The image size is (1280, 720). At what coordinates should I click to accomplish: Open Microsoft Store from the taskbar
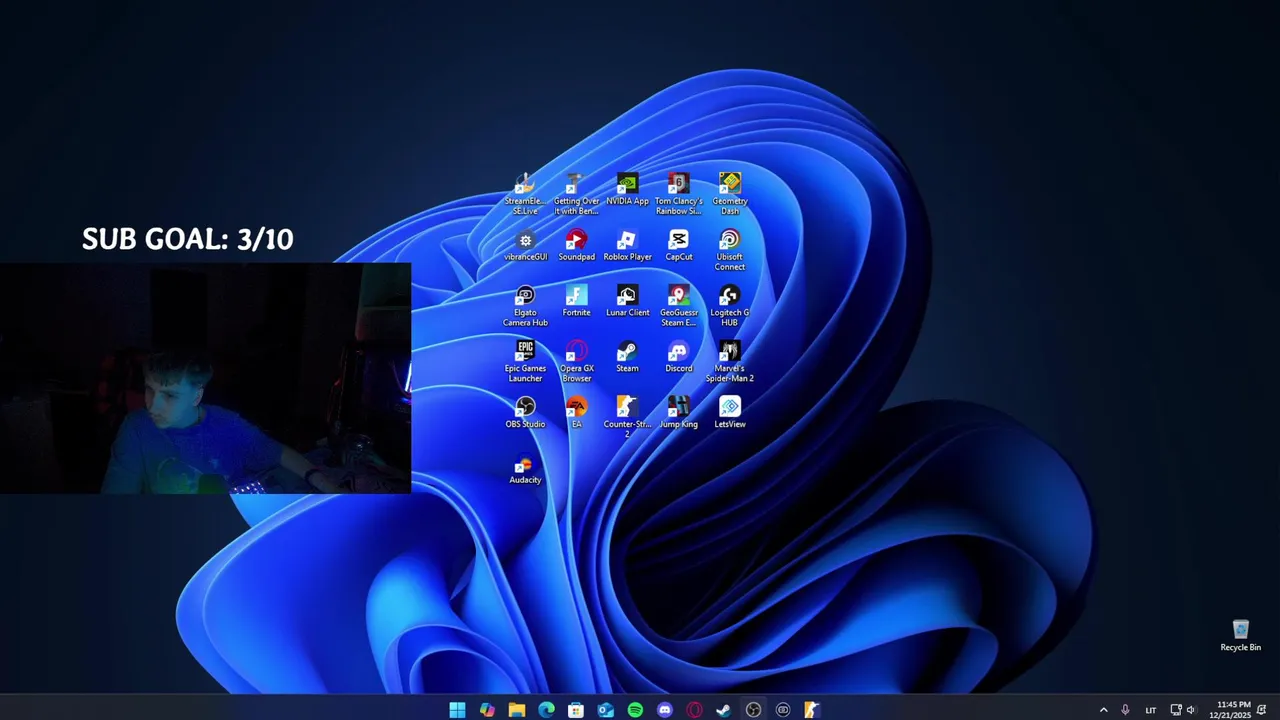click(x=576, y=710)
